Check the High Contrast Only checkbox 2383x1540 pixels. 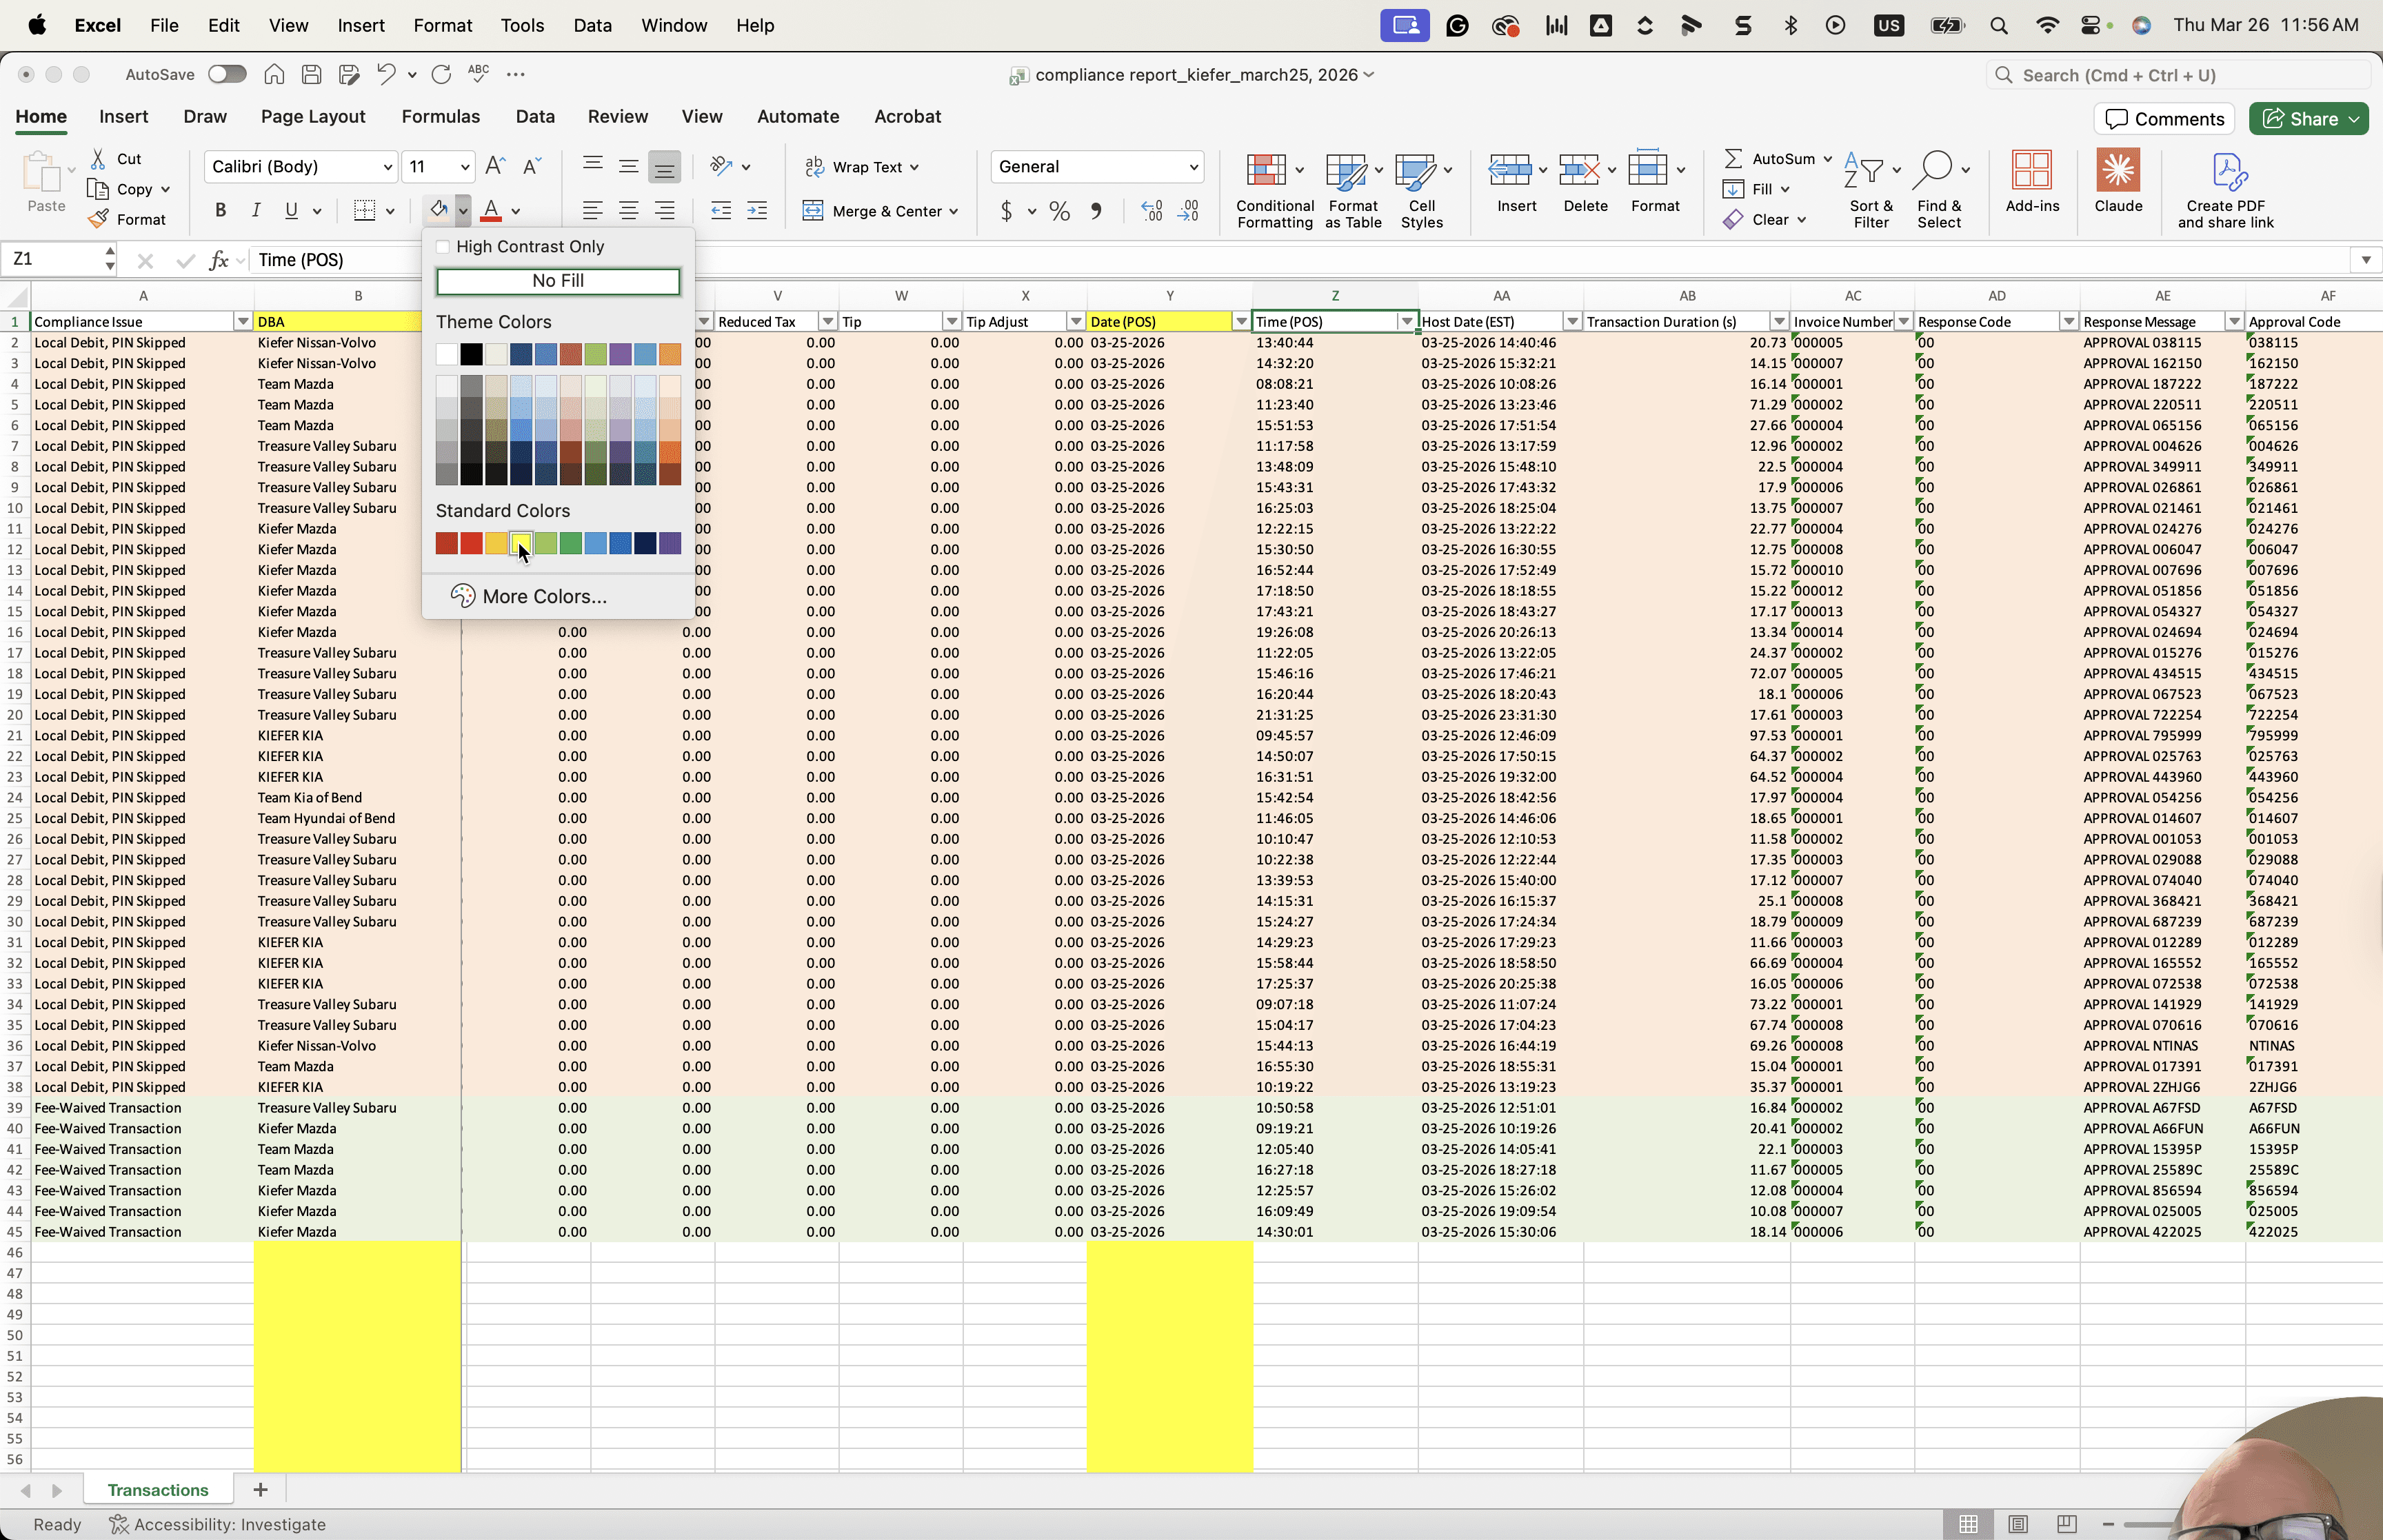pyautogui.click(x=443, y=247)
